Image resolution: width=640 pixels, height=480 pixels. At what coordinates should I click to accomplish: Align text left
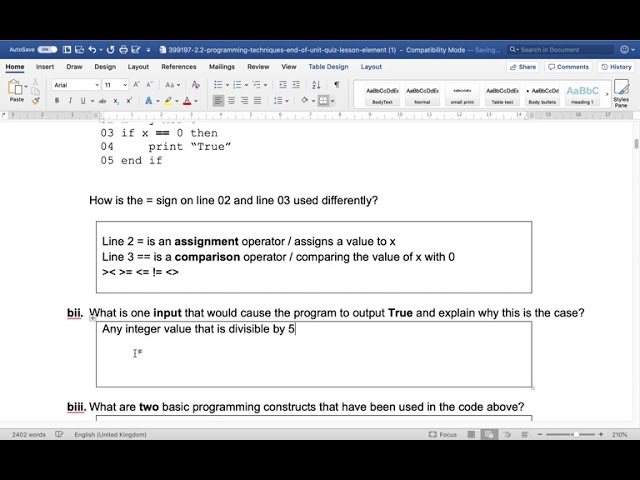pyautogui.click(x=218, y=100)
